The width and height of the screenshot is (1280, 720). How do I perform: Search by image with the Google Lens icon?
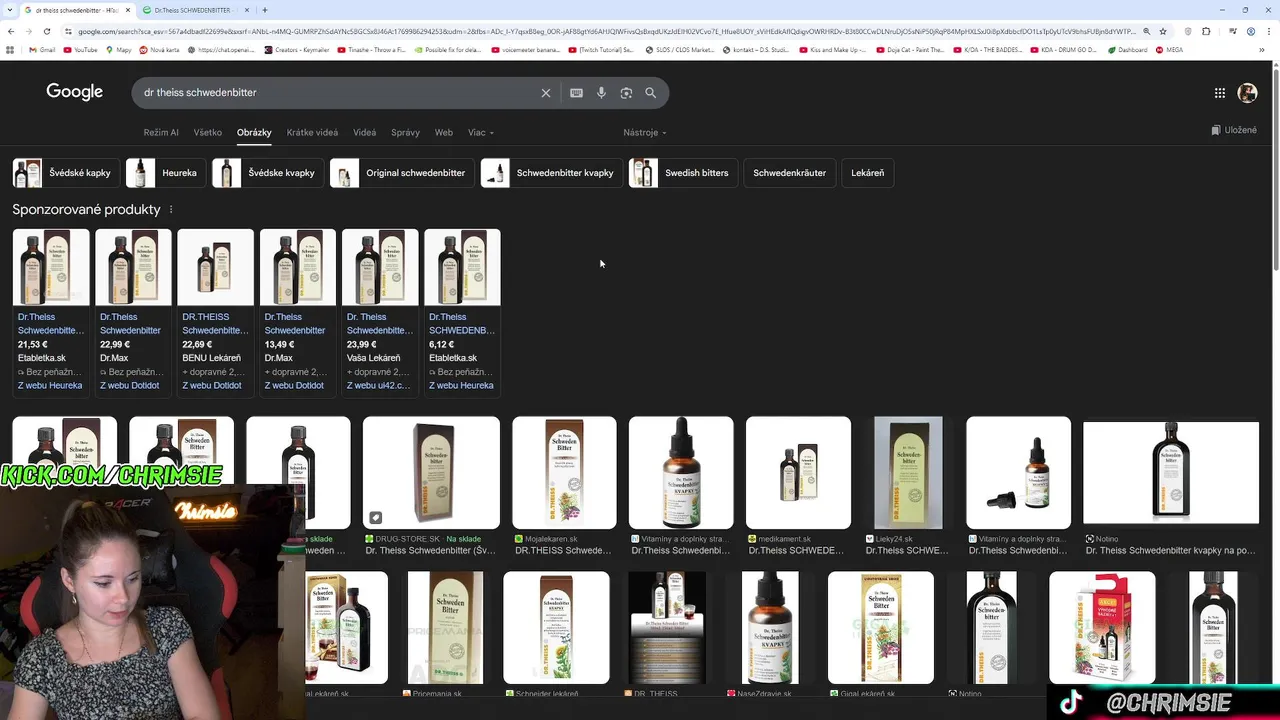point(626,93)
